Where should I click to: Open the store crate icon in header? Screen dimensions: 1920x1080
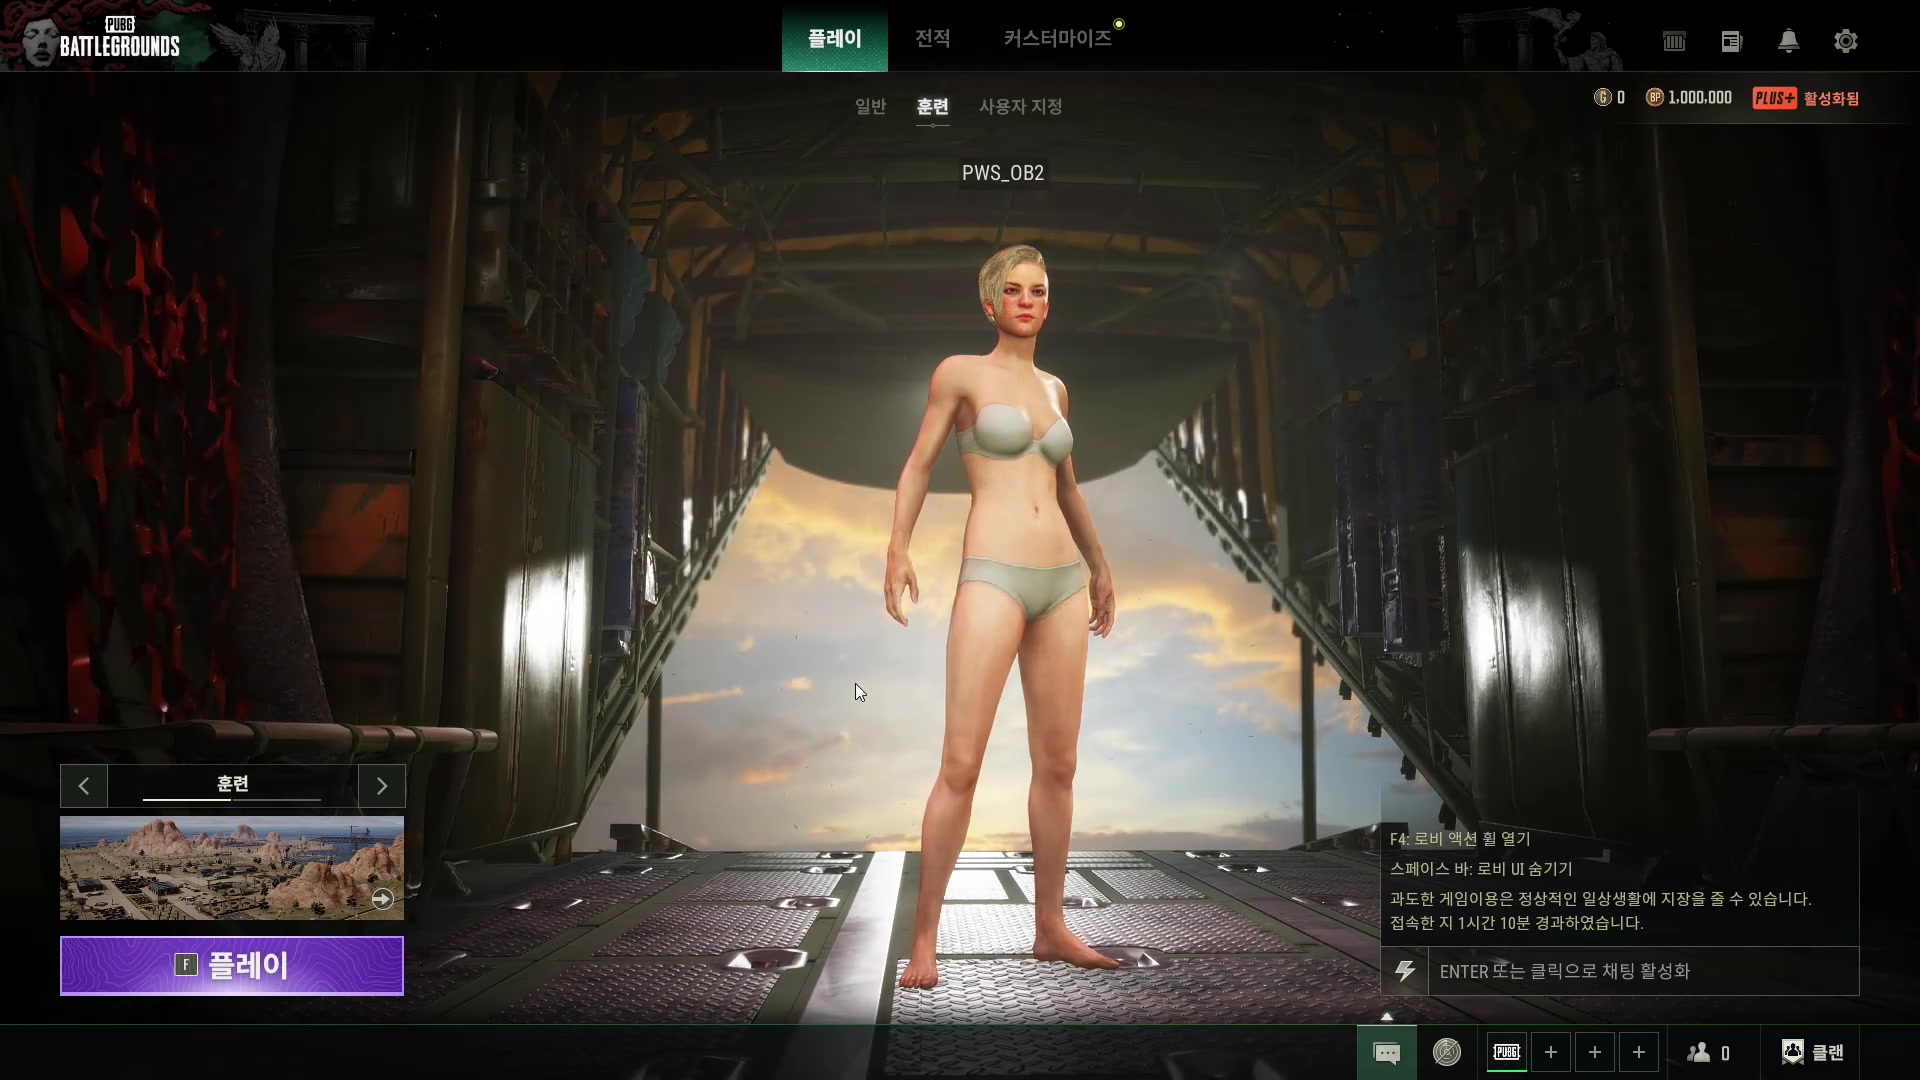tap(1674, 41)
